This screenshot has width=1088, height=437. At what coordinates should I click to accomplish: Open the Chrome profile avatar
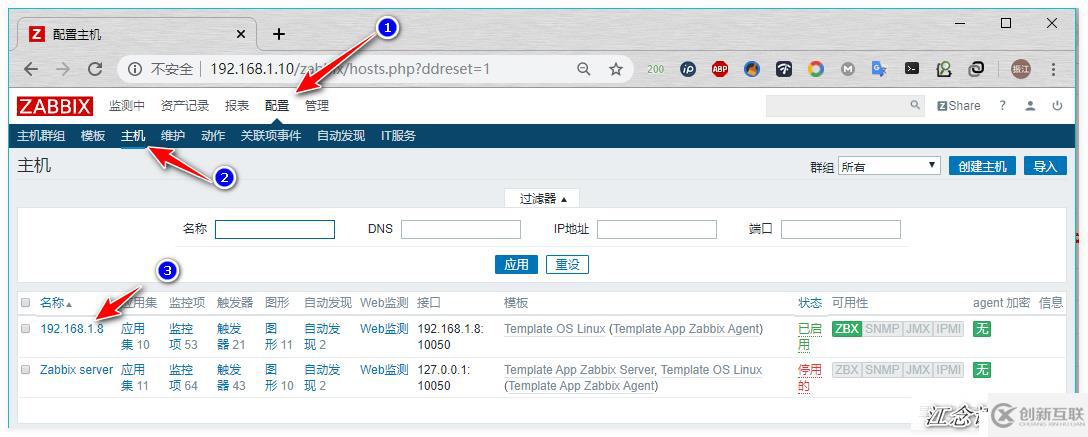[x=1021, y=69]
